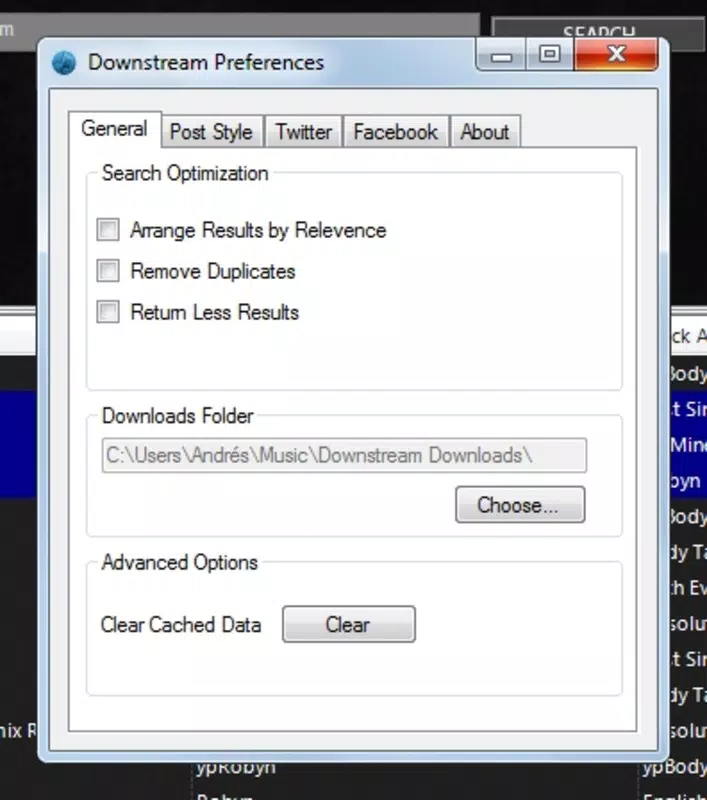The image size is (707, 800).
Task: Click the Choose... folder button
Action: (520, 505)
